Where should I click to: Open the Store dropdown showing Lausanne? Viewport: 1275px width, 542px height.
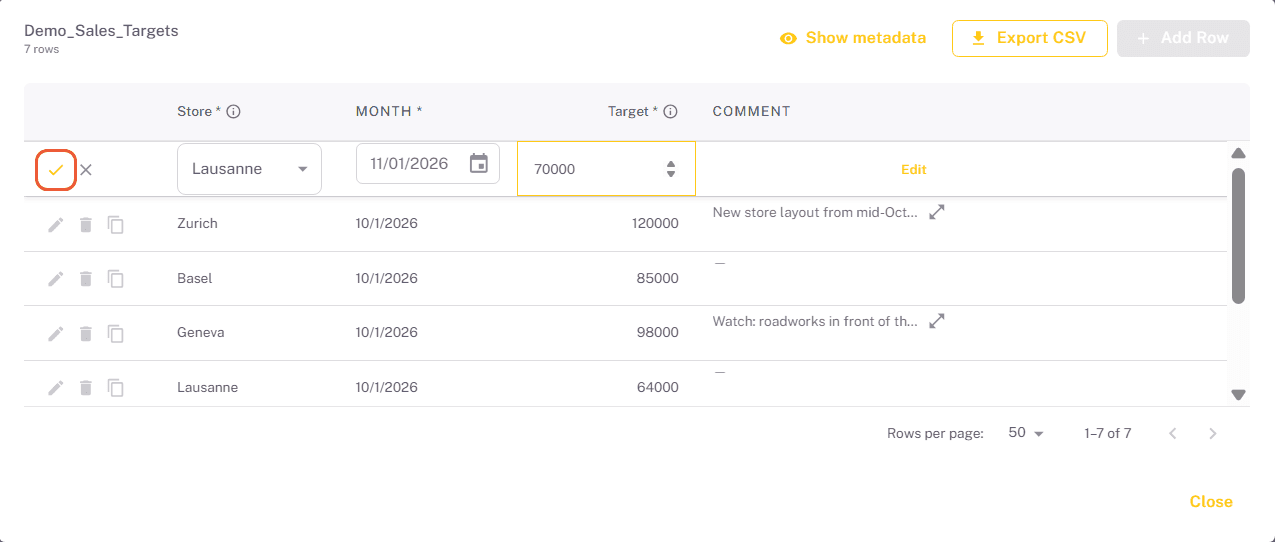click(249, 169)
